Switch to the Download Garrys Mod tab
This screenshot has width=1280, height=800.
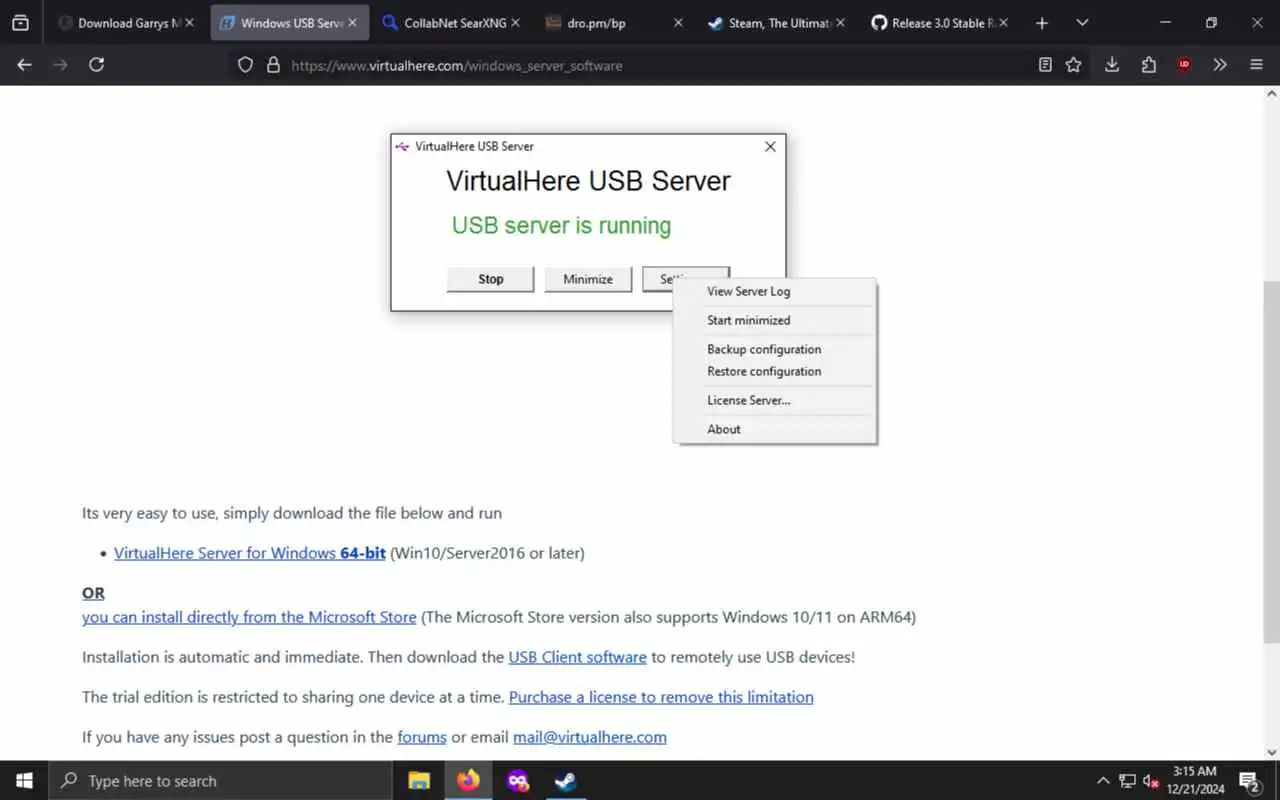point(125,23)
